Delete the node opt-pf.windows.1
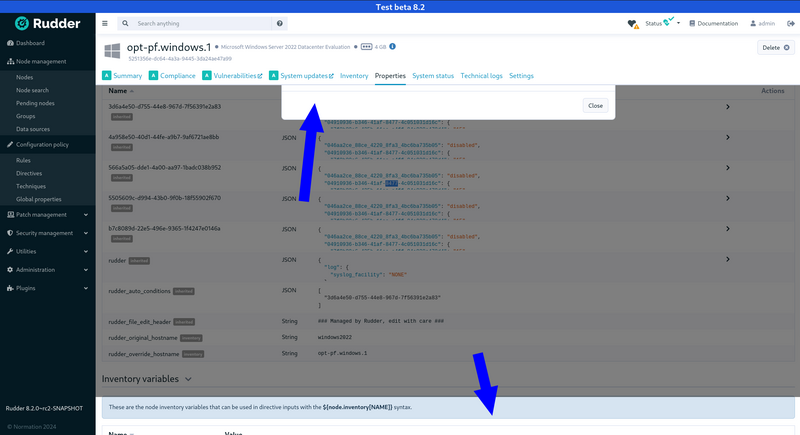Screen dimensions: 800x435 [776, 47]
